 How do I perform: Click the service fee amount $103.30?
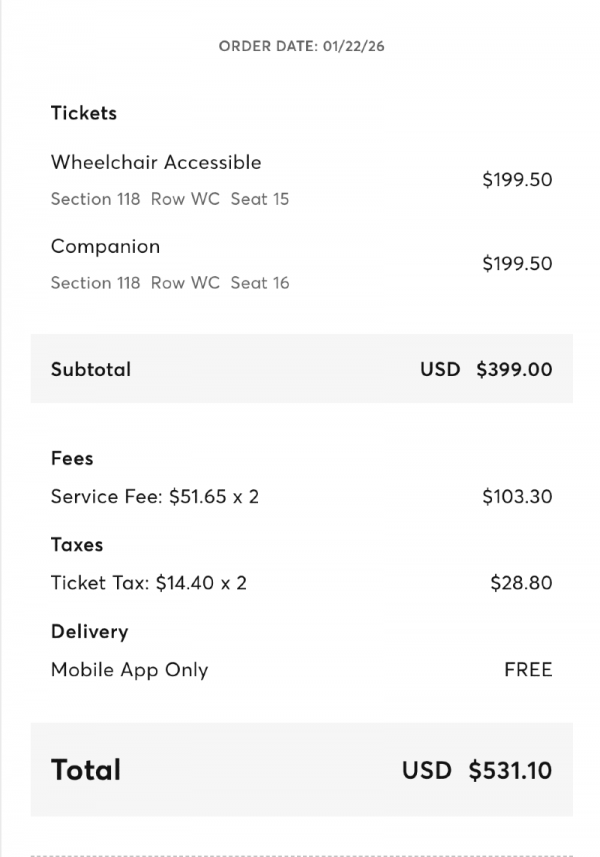(517, 496)
